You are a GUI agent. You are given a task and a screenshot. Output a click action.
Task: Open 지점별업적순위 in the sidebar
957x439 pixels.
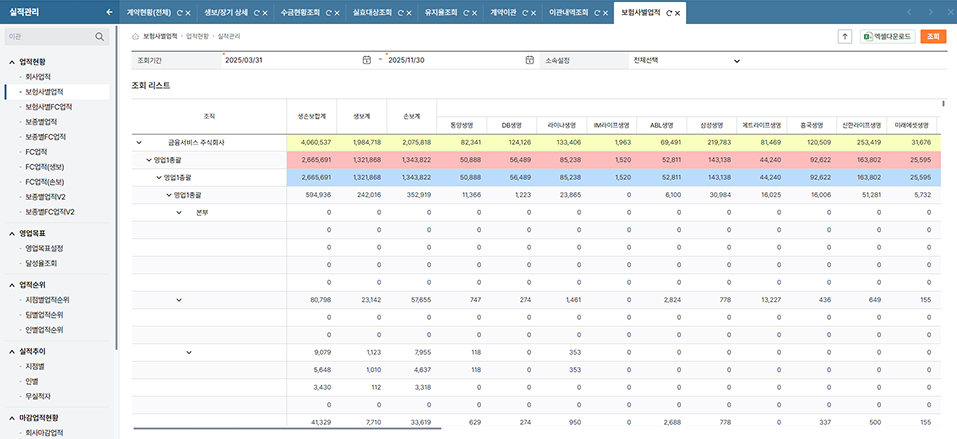[46, 299]
